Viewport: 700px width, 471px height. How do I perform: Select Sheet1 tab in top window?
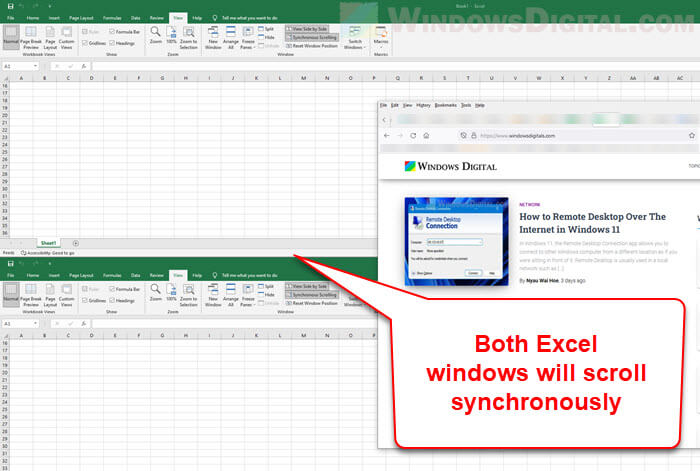point(48,243)
